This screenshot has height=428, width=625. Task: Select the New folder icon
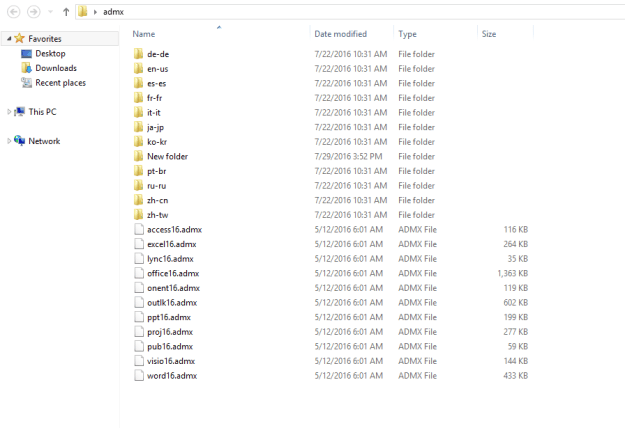[138, 156]
